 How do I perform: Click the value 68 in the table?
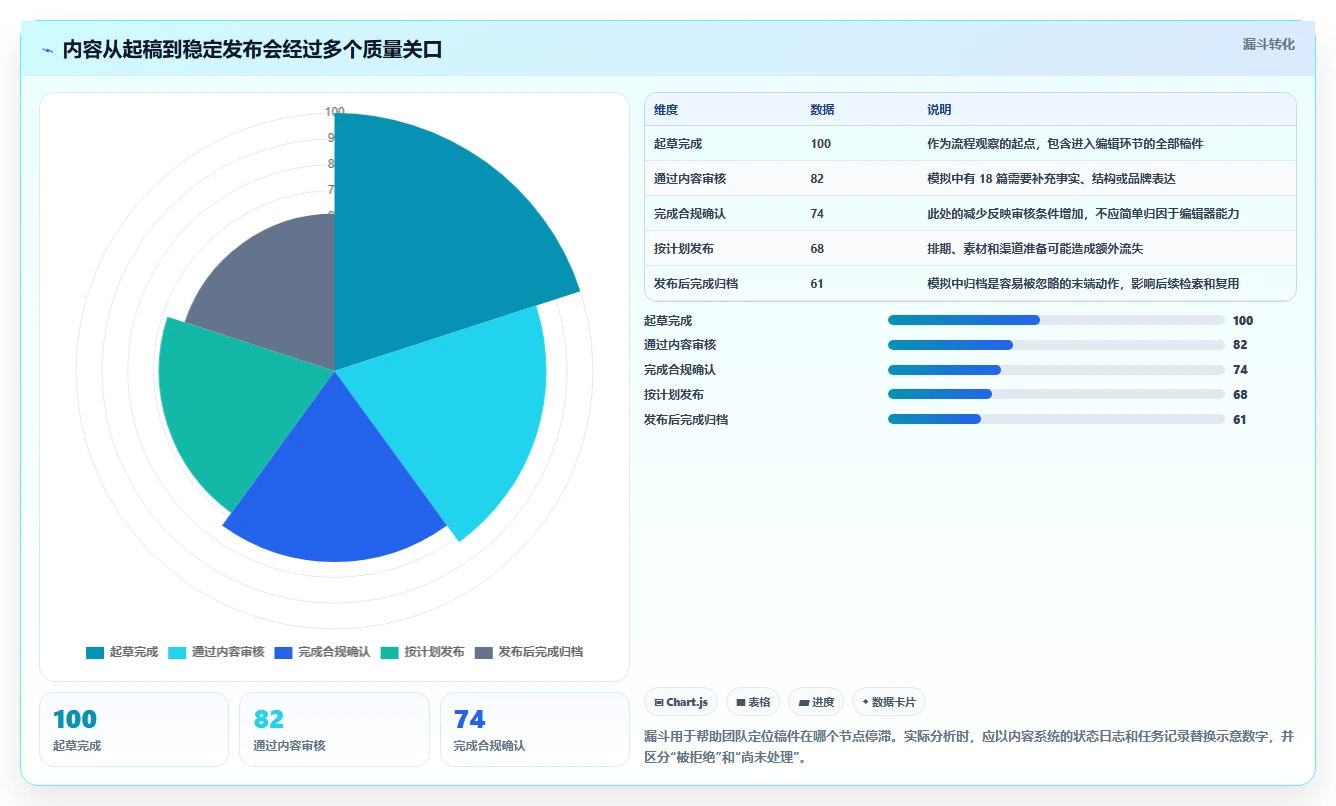[817, 249]
